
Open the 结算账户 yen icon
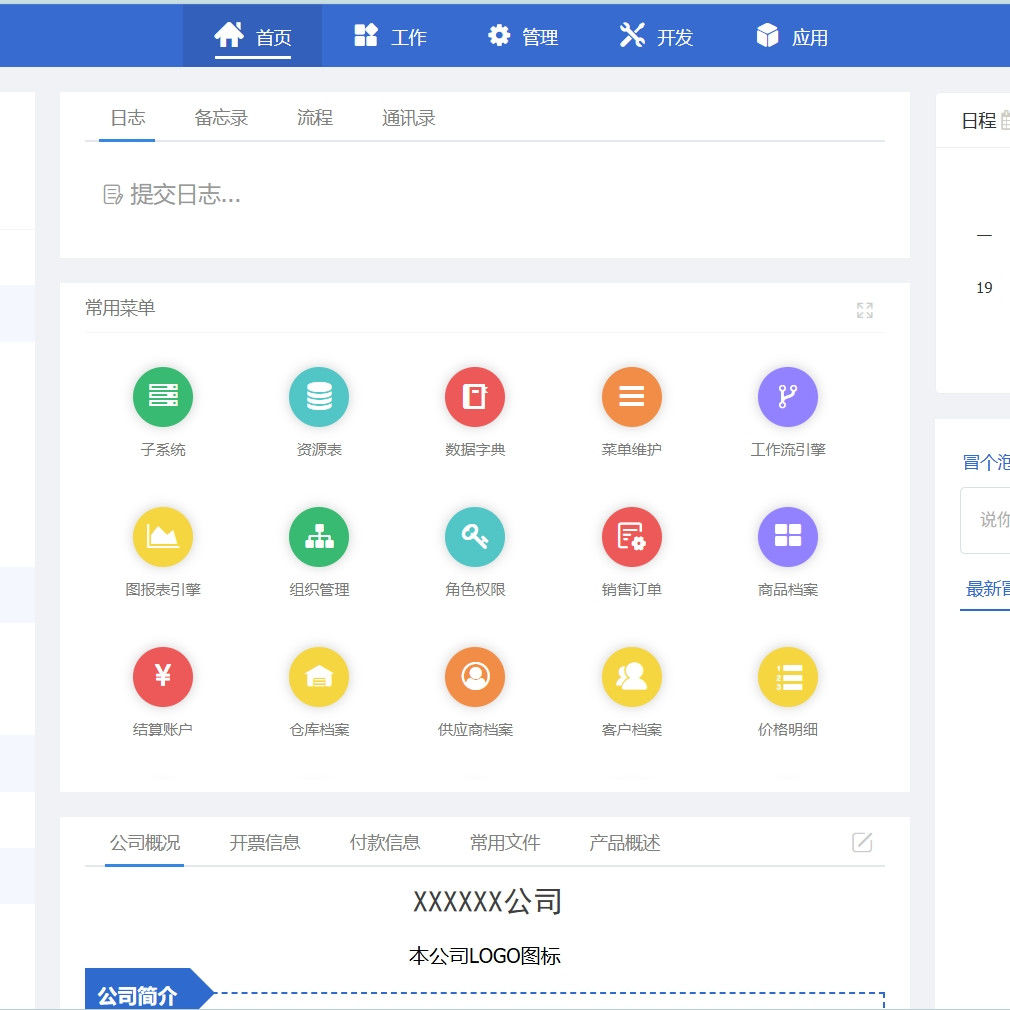point(162,676)
